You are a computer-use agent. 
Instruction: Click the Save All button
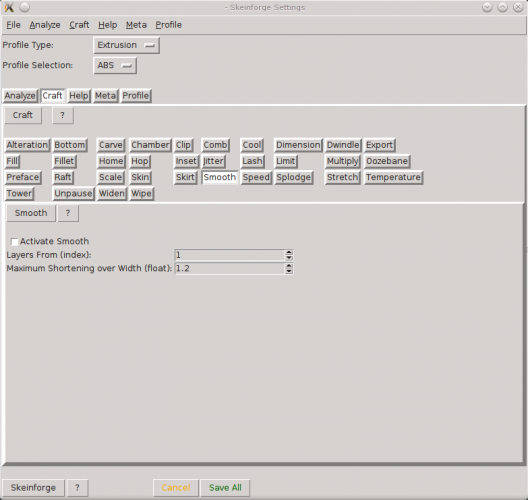pyautogui.click(x=225, y=488)
